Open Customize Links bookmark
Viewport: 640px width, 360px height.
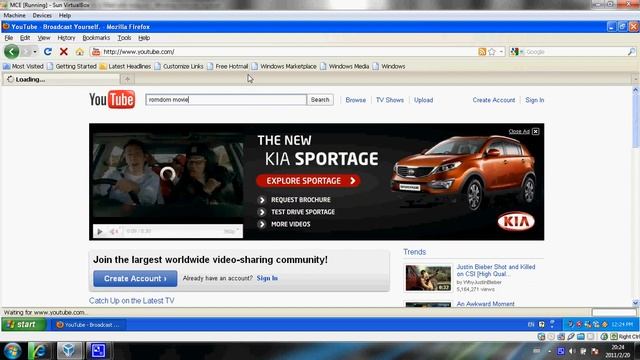(179, 66)
